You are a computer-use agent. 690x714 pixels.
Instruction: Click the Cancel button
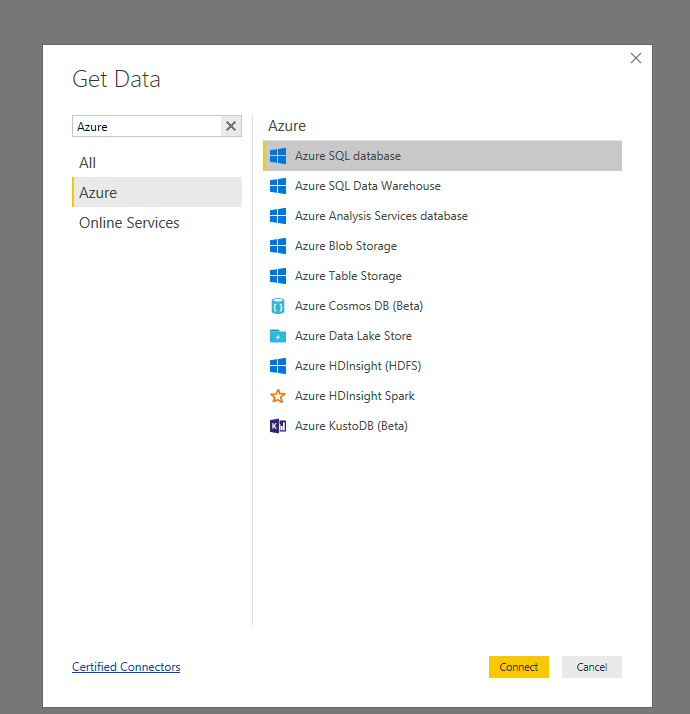[x=592, y=667]
